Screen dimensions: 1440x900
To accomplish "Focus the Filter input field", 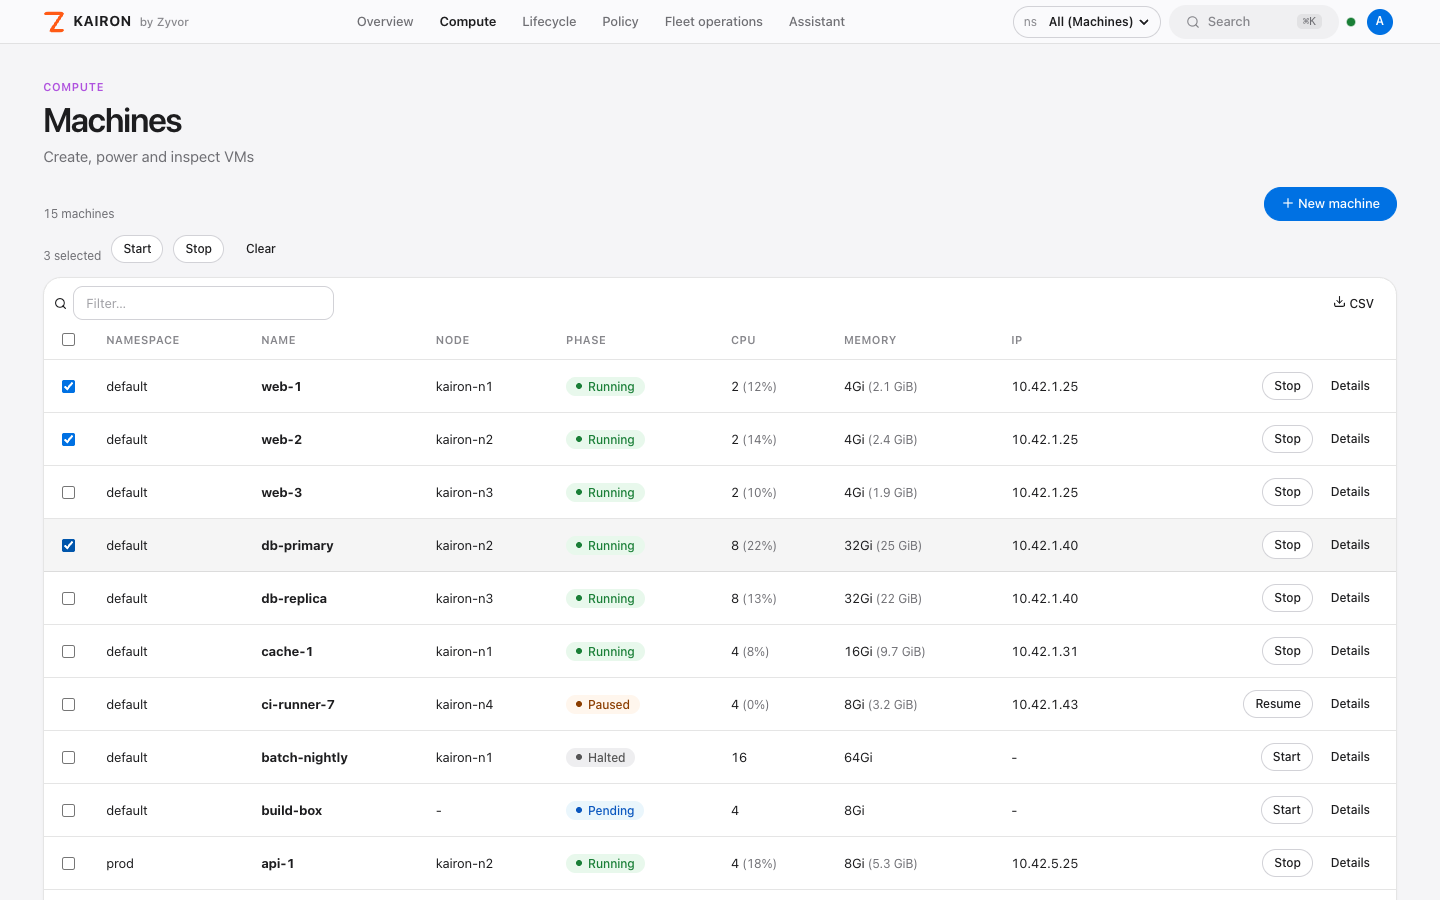I will point(203,303).
